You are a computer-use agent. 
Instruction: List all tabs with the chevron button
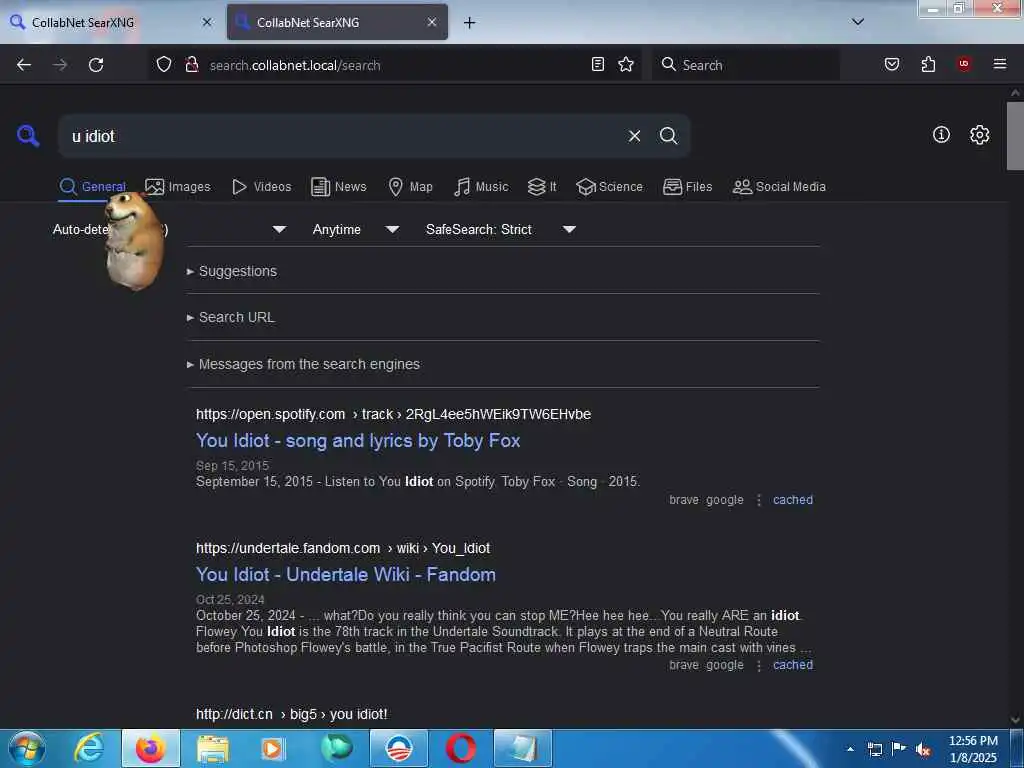coord(857,22)
